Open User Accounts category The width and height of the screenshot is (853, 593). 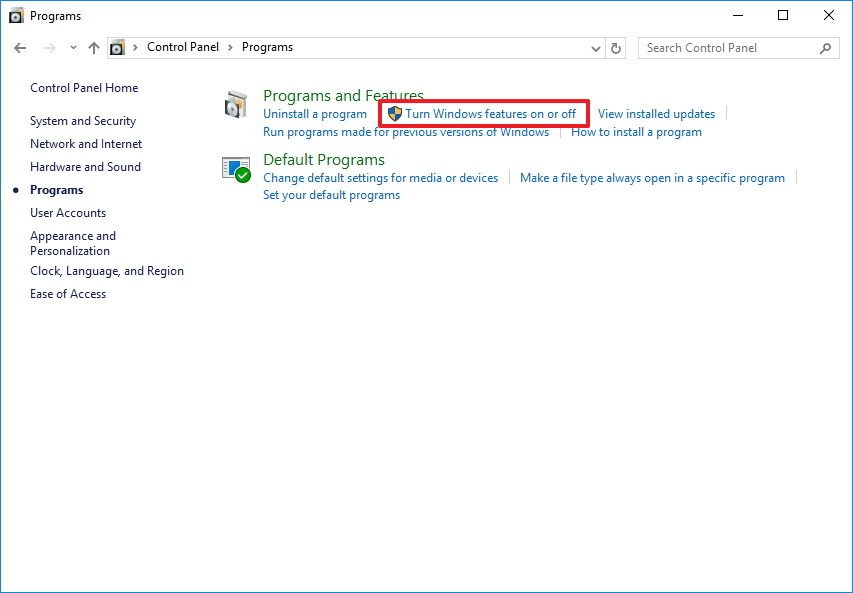[68, 213]
